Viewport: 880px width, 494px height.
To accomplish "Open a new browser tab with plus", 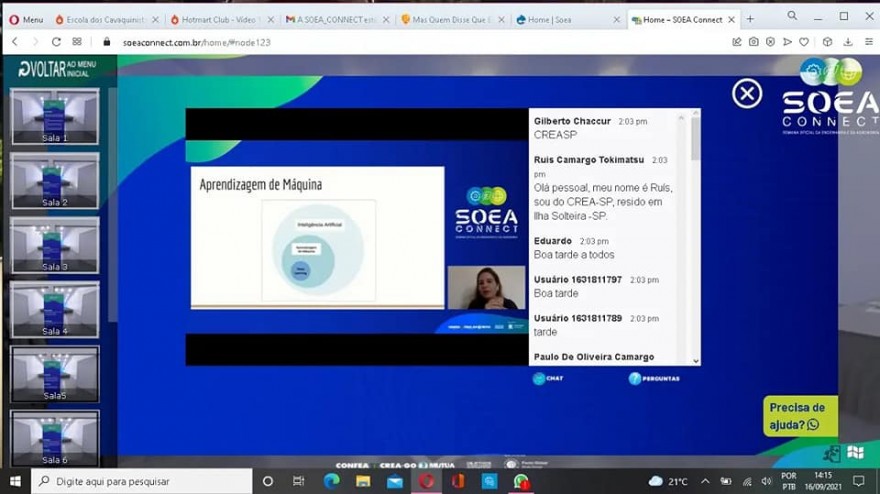I will pos(750,18).
